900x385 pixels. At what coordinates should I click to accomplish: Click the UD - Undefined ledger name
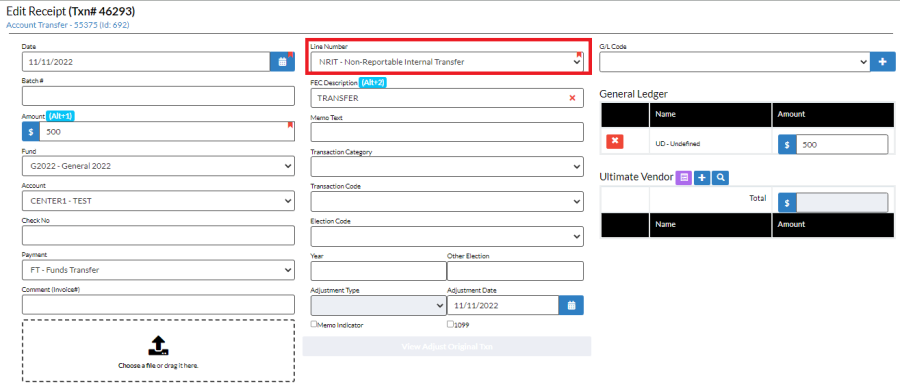677,144
